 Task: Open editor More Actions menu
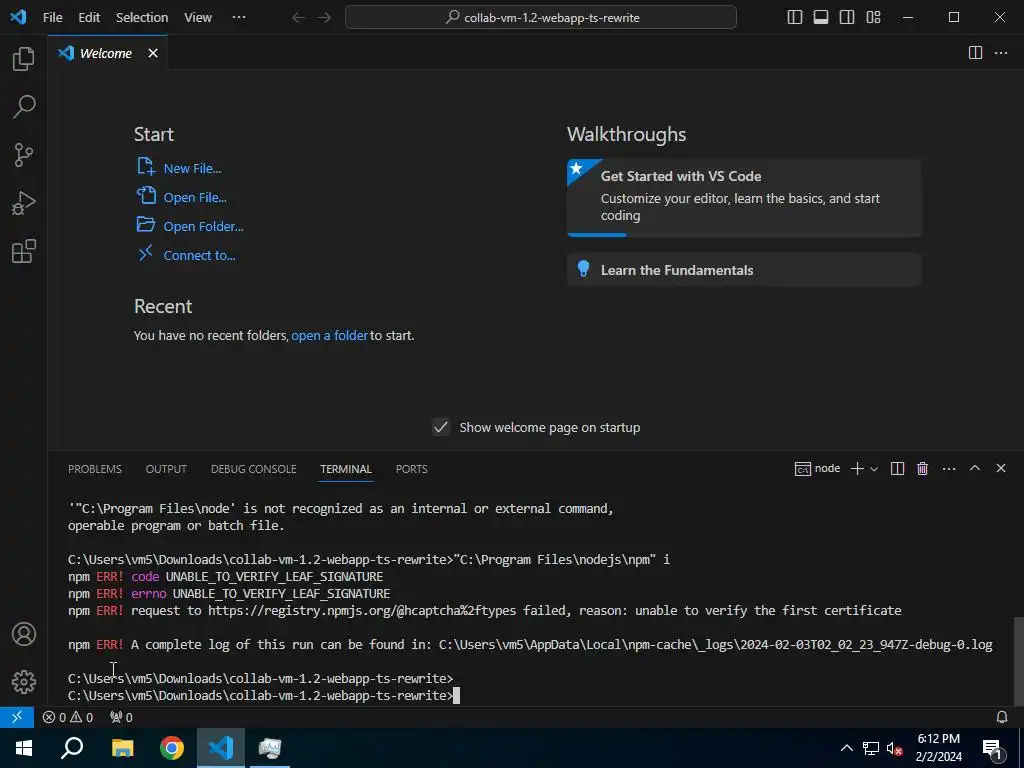[x=1001, y=53]
